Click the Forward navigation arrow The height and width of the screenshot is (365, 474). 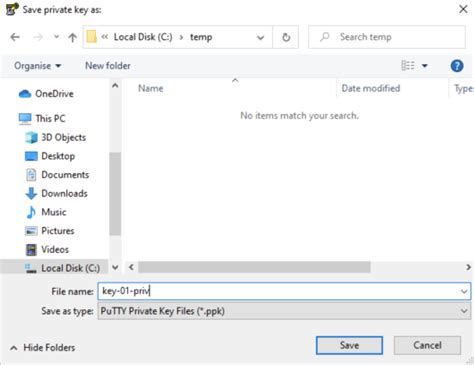[x=38, y=37]
